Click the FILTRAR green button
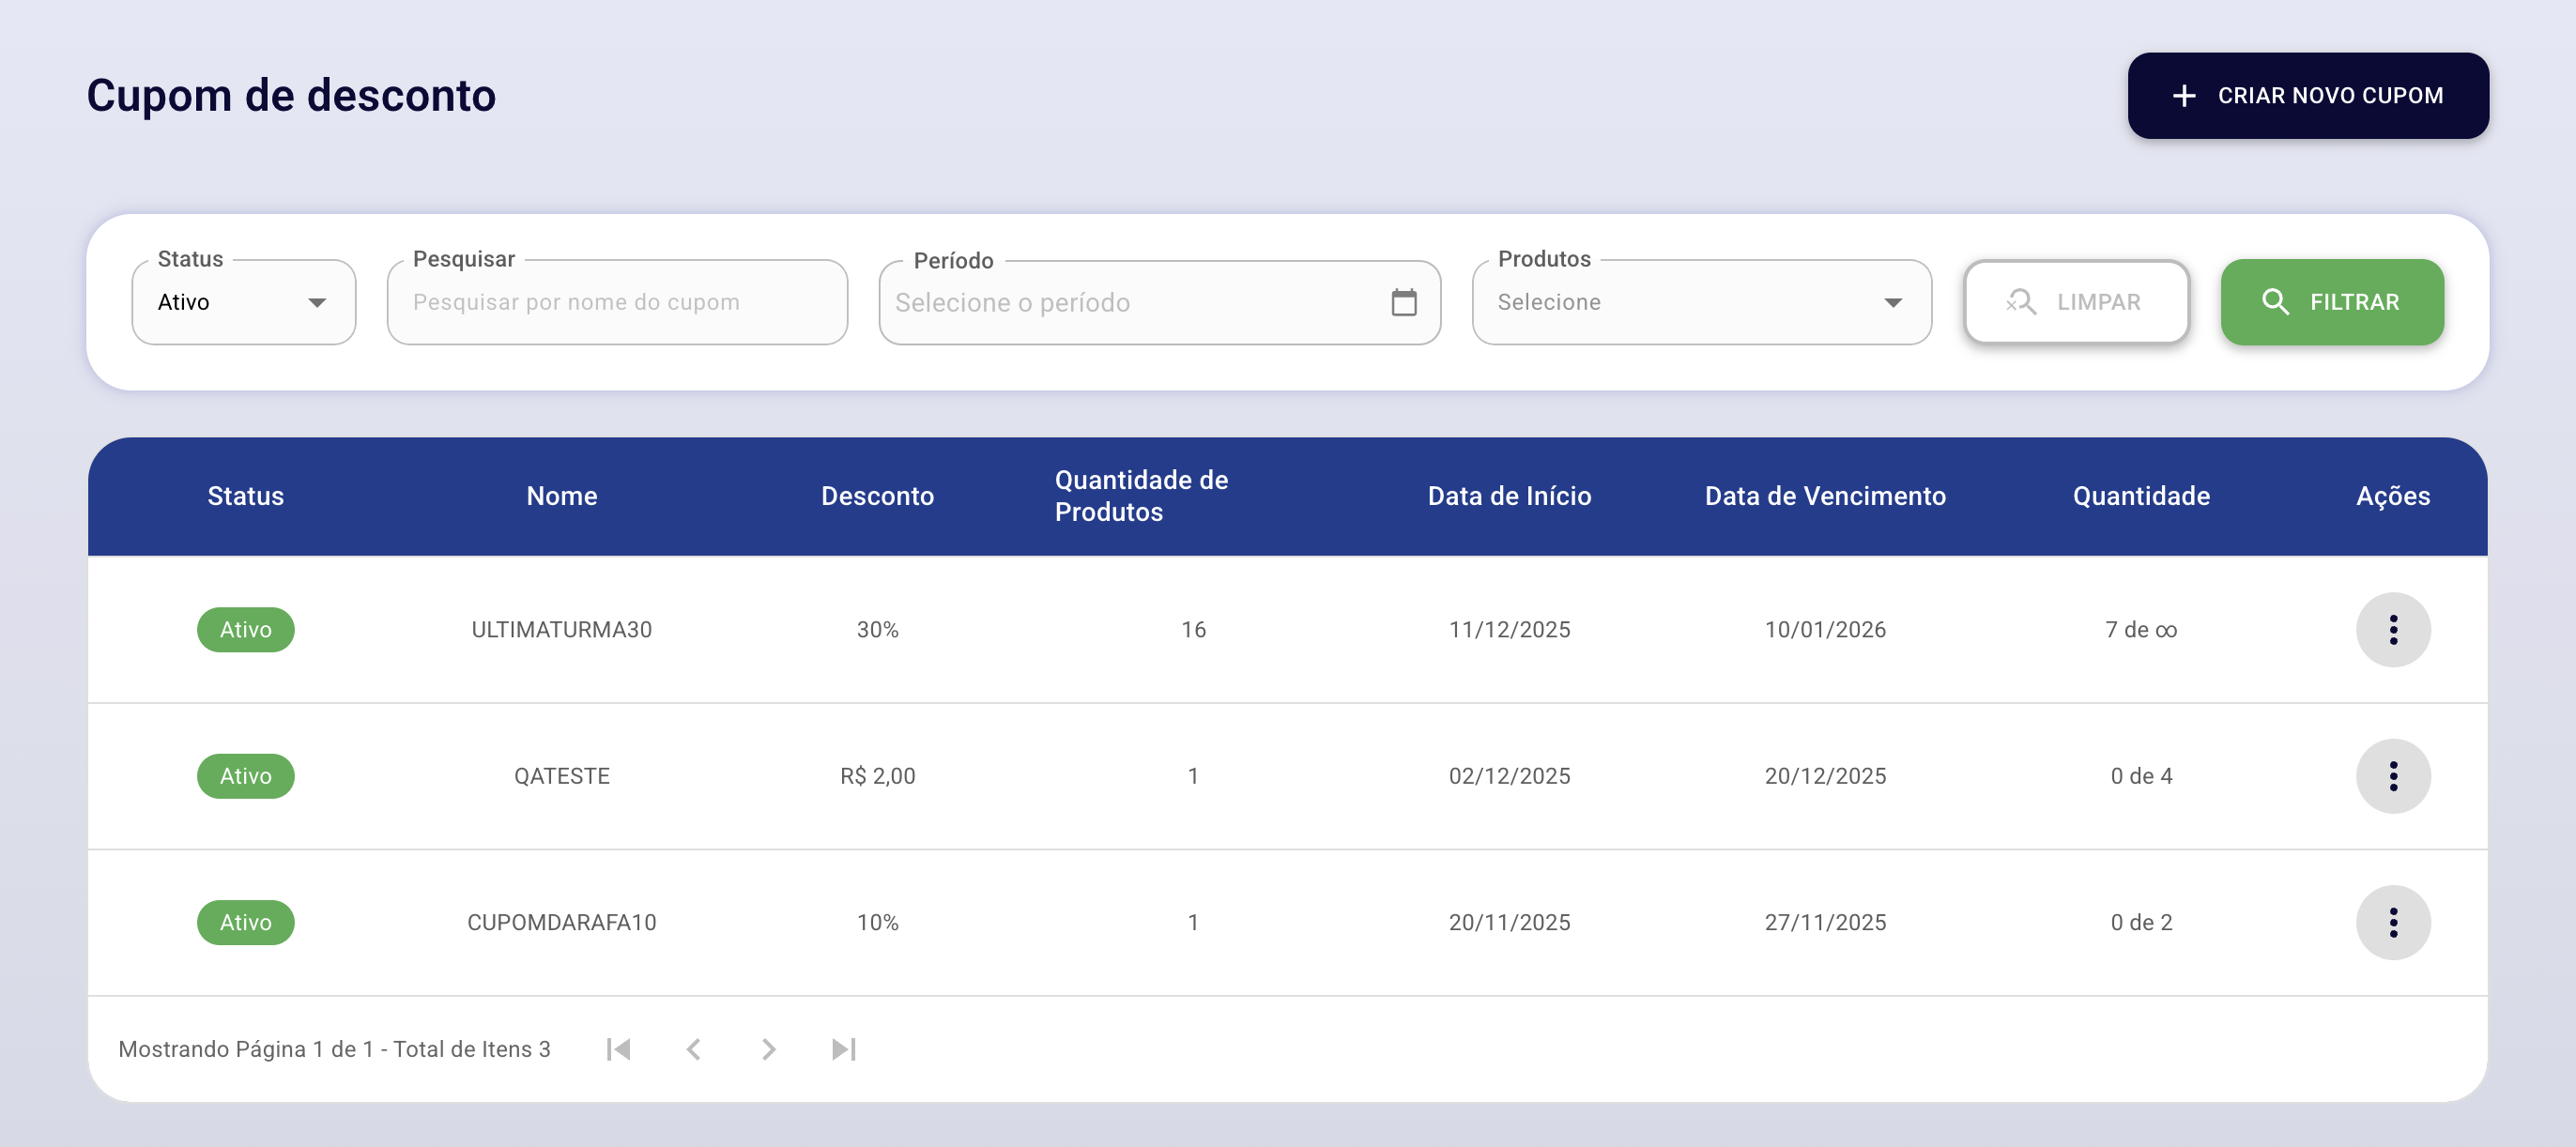This screenshot has height=1147, width=2576. click(2331, 302)
